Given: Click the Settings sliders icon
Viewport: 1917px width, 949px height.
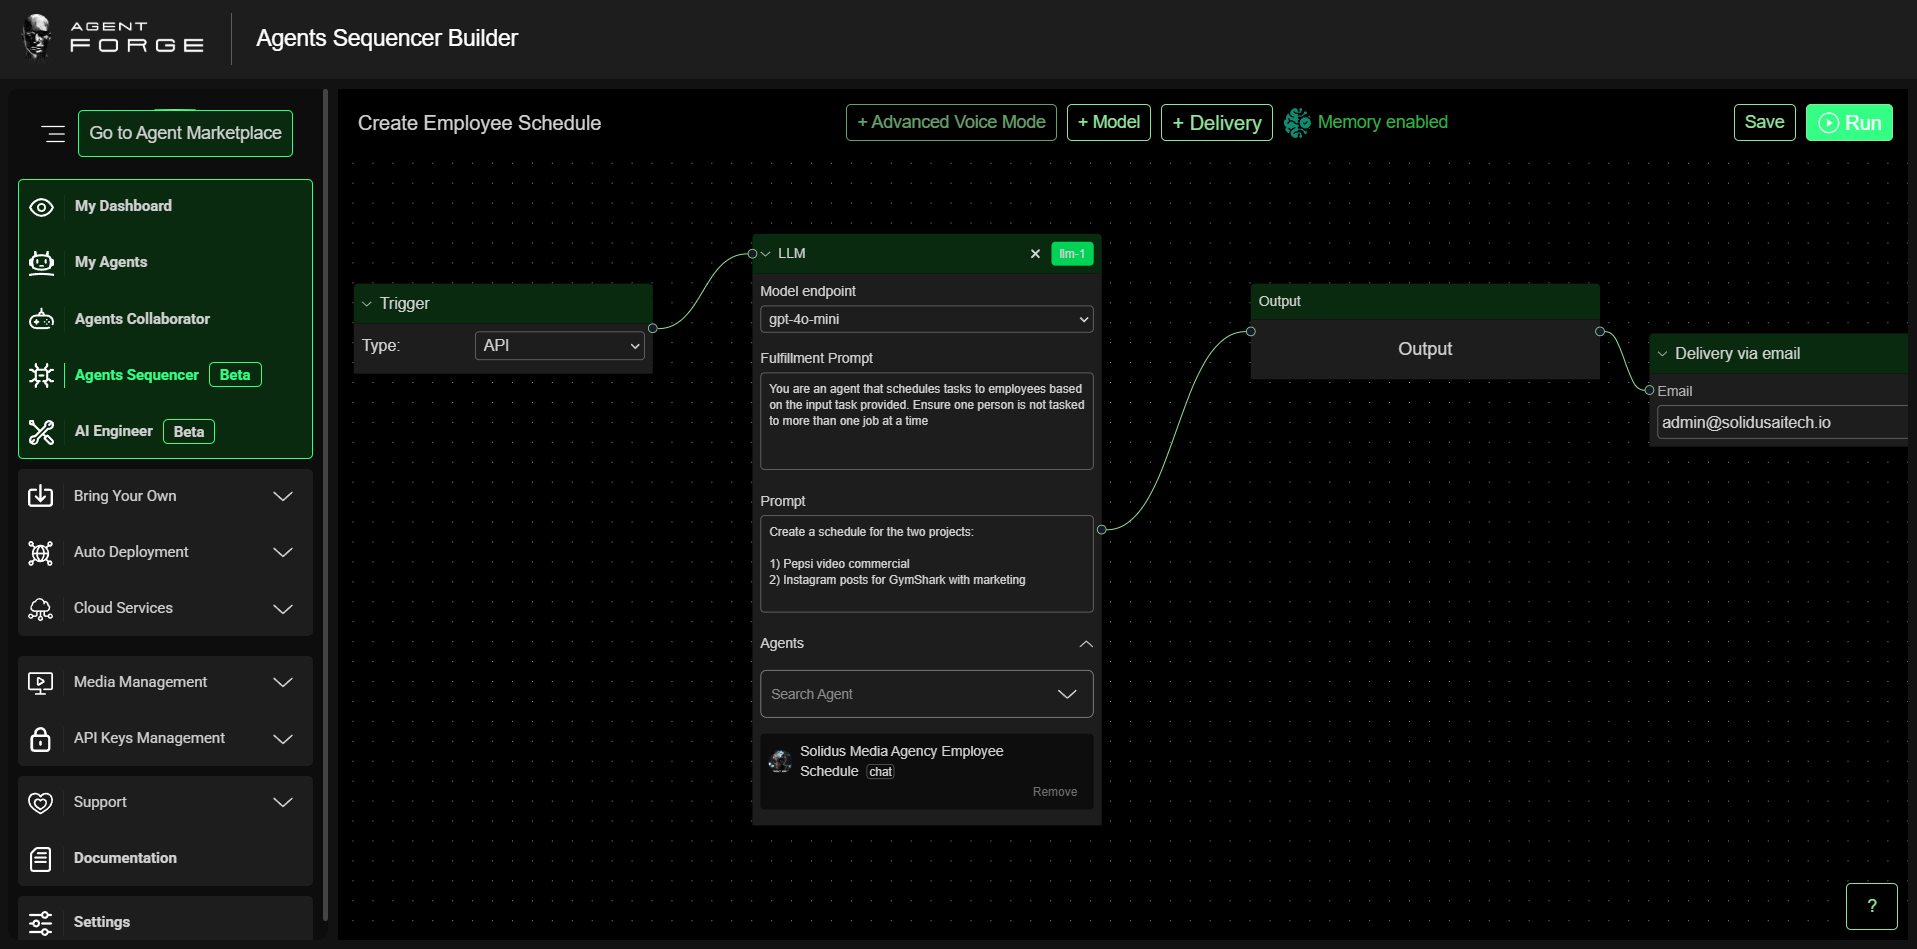Looking at the screenshot, I should tap(40, 923).
